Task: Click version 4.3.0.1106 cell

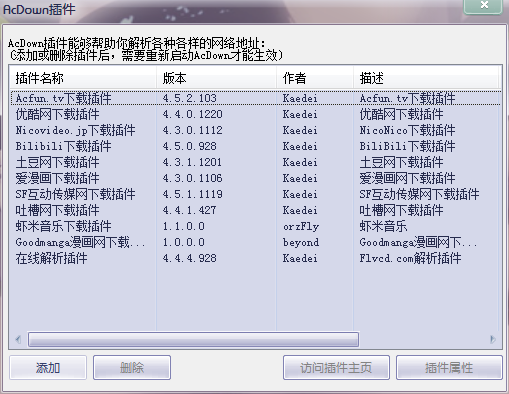Action: pos(192,178)
